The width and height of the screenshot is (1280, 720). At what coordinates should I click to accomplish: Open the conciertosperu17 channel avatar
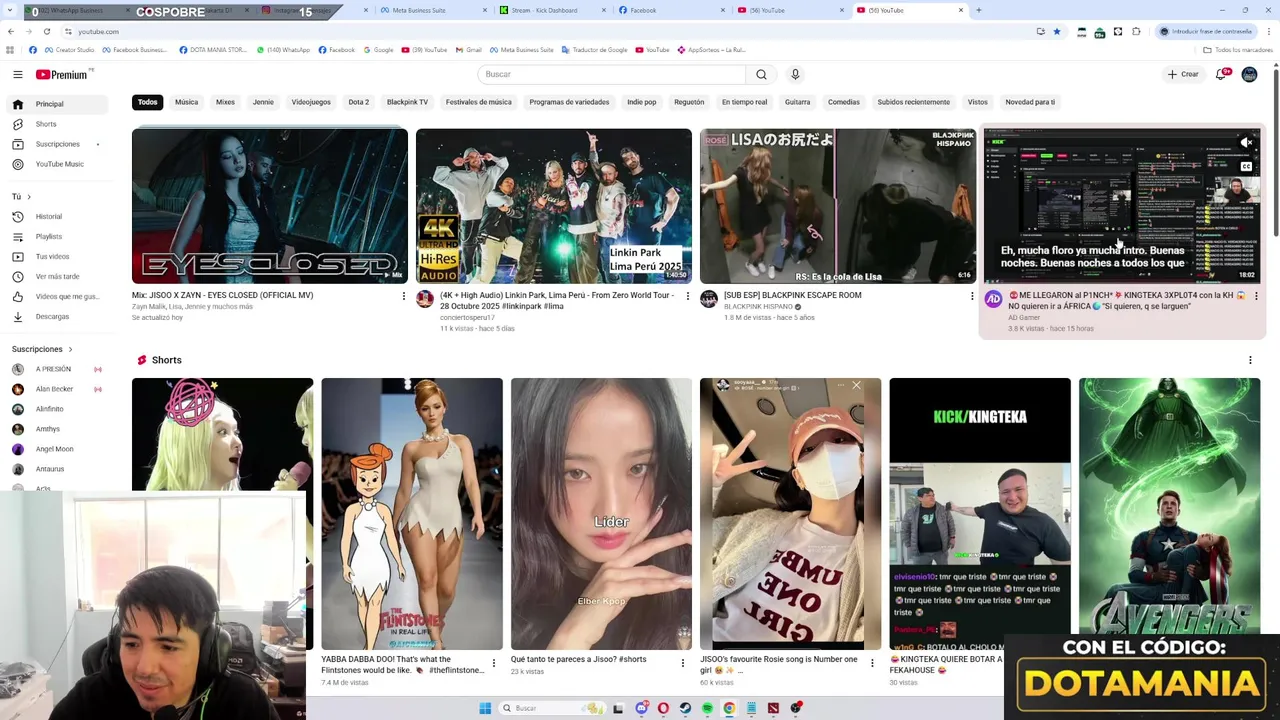pyautogui.click(x=425, y=299)
